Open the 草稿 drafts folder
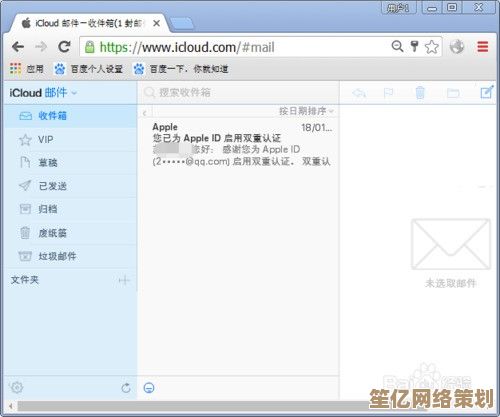This screenshot has width=500, height=417. coord(71,163)
